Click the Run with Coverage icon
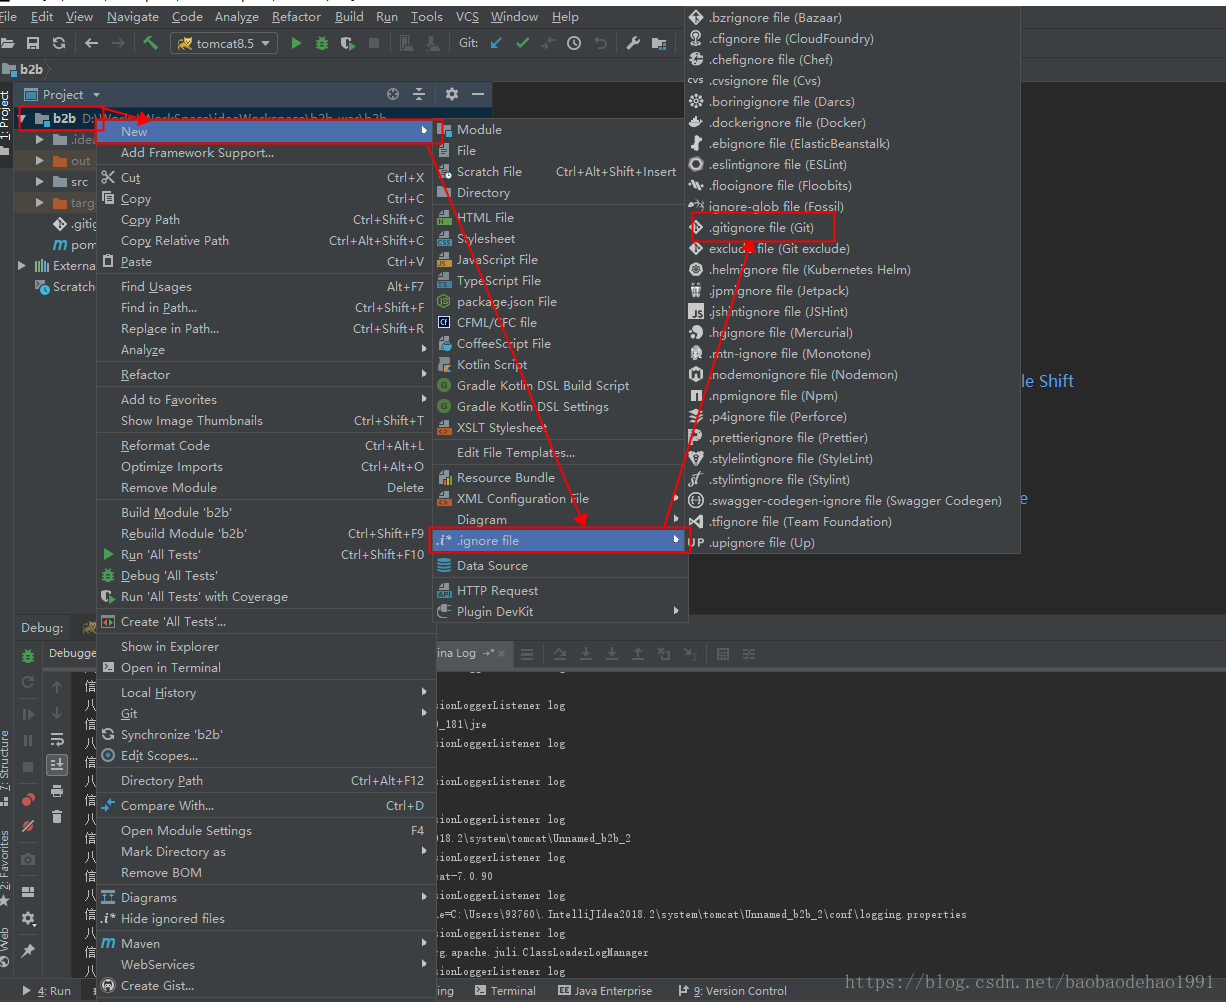This screenshot has height=1002, width=1226. pos(347,43)
